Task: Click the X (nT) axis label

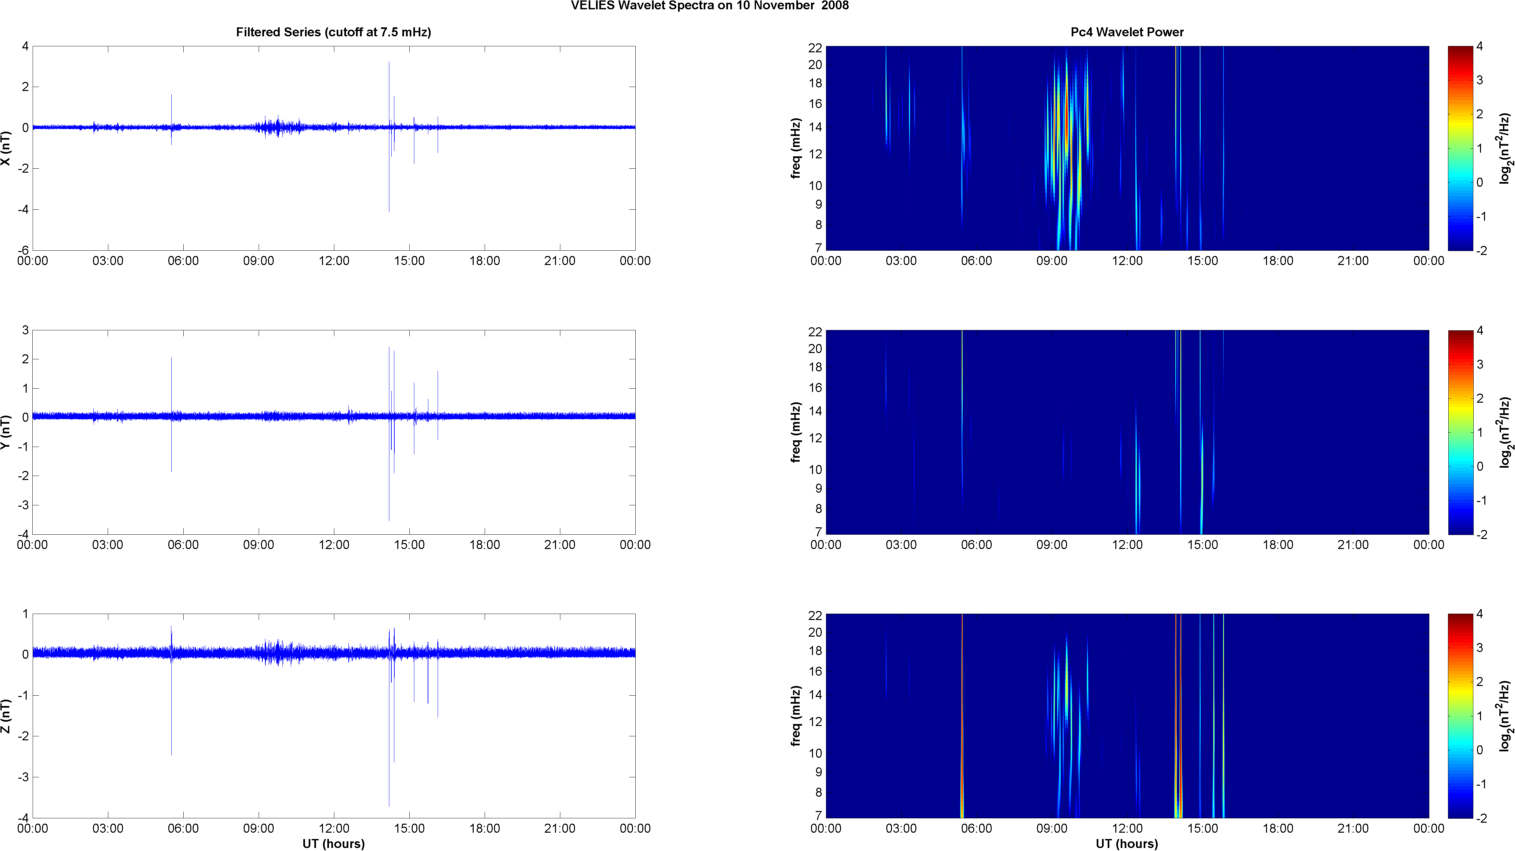Action: tap(6, 148)
